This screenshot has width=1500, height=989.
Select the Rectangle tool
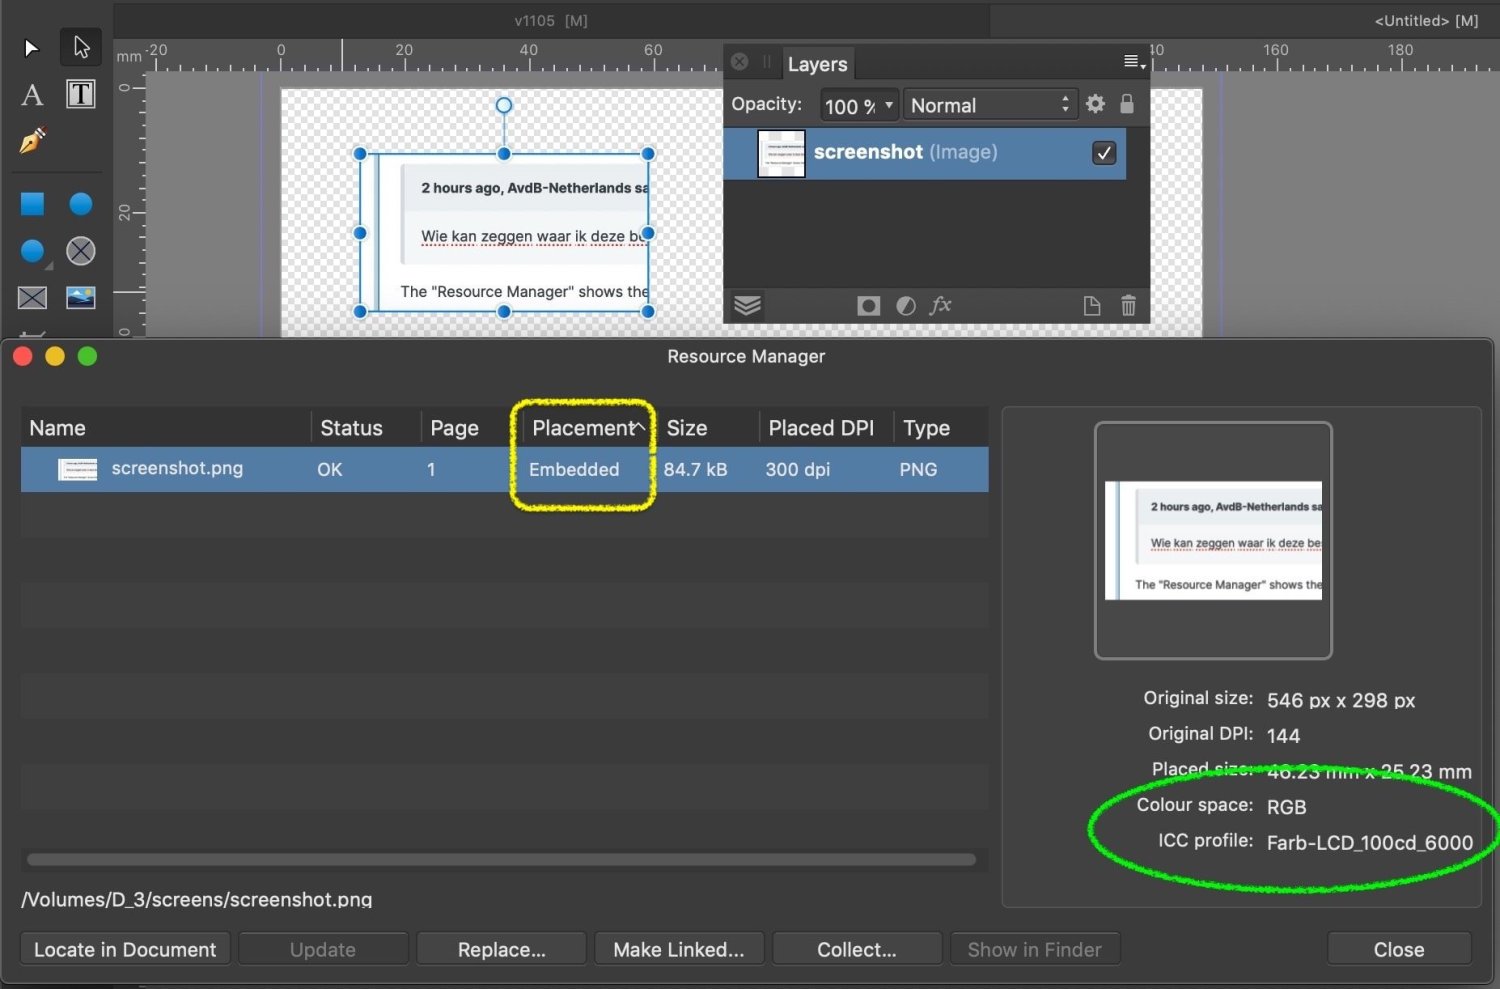click(x=31, y=203)
